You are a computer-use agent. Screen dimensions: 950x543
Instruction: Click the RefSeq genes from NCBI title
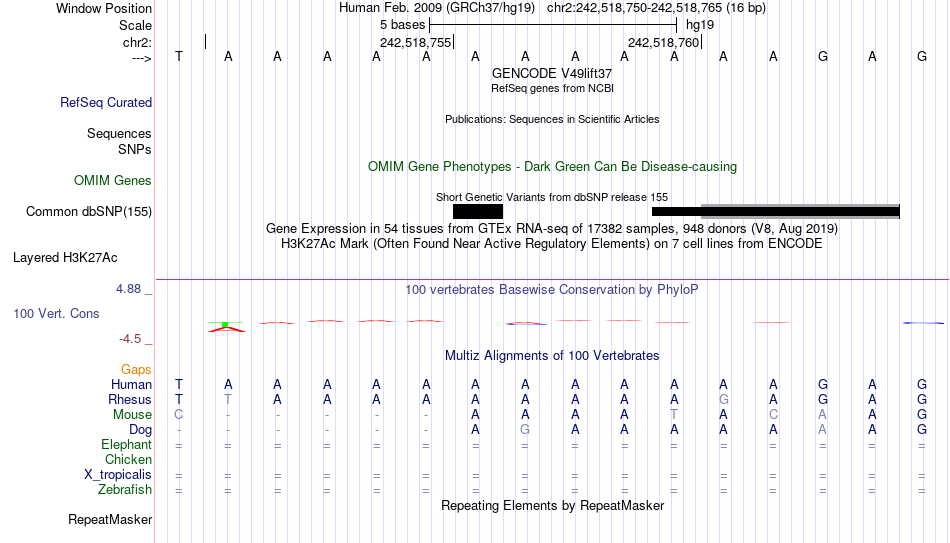pos(552,88)
